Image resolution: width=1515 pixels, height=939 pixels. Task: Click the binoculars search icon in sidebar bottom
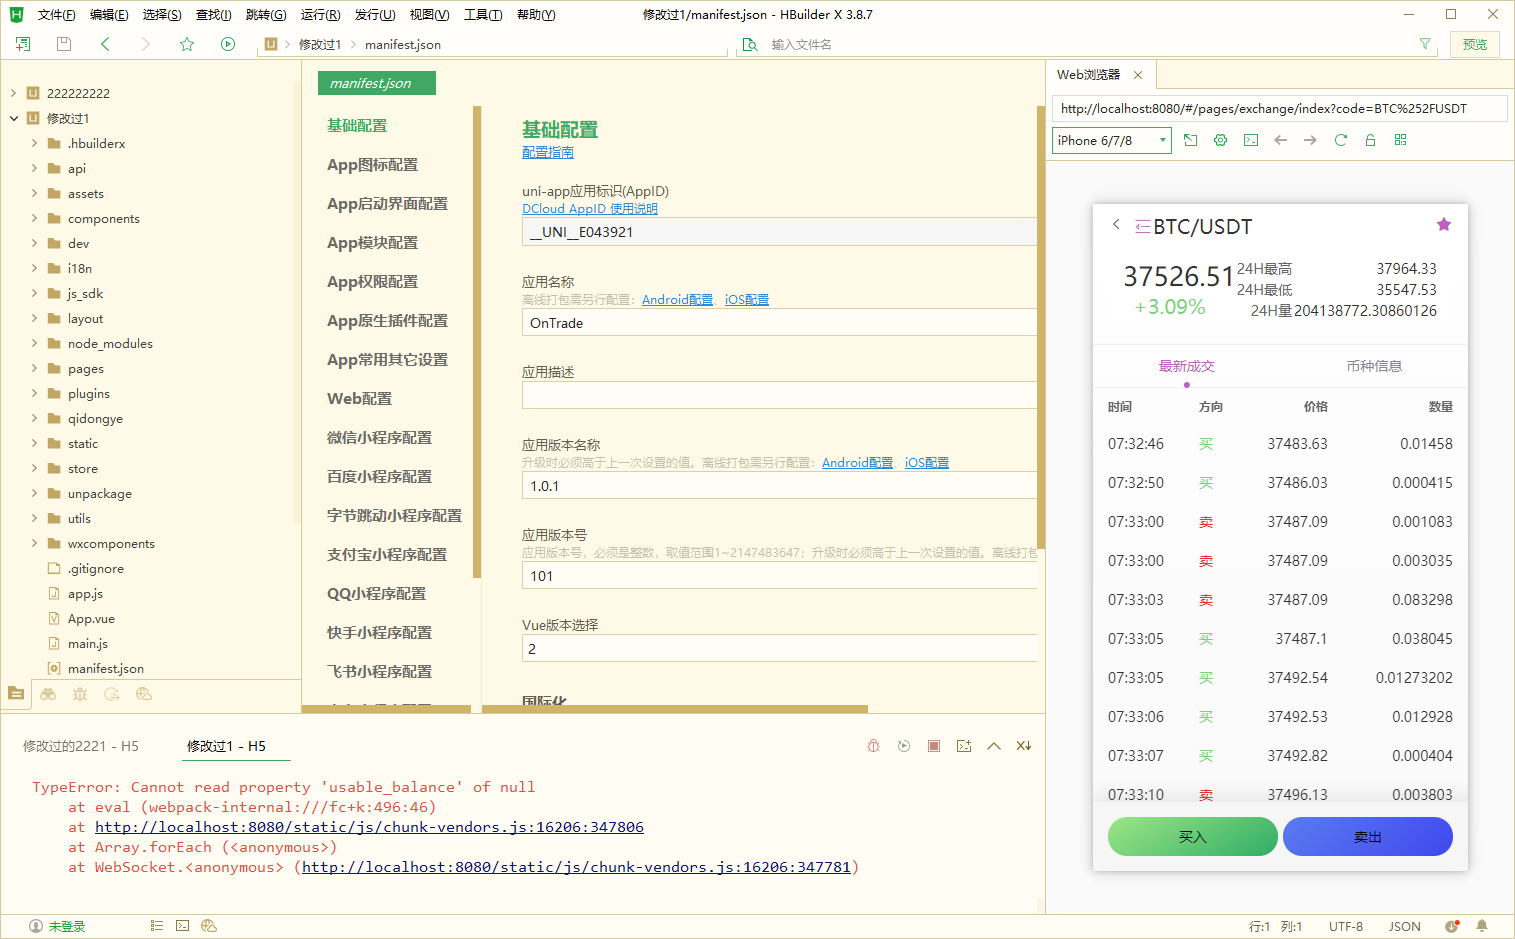[48, 693]
